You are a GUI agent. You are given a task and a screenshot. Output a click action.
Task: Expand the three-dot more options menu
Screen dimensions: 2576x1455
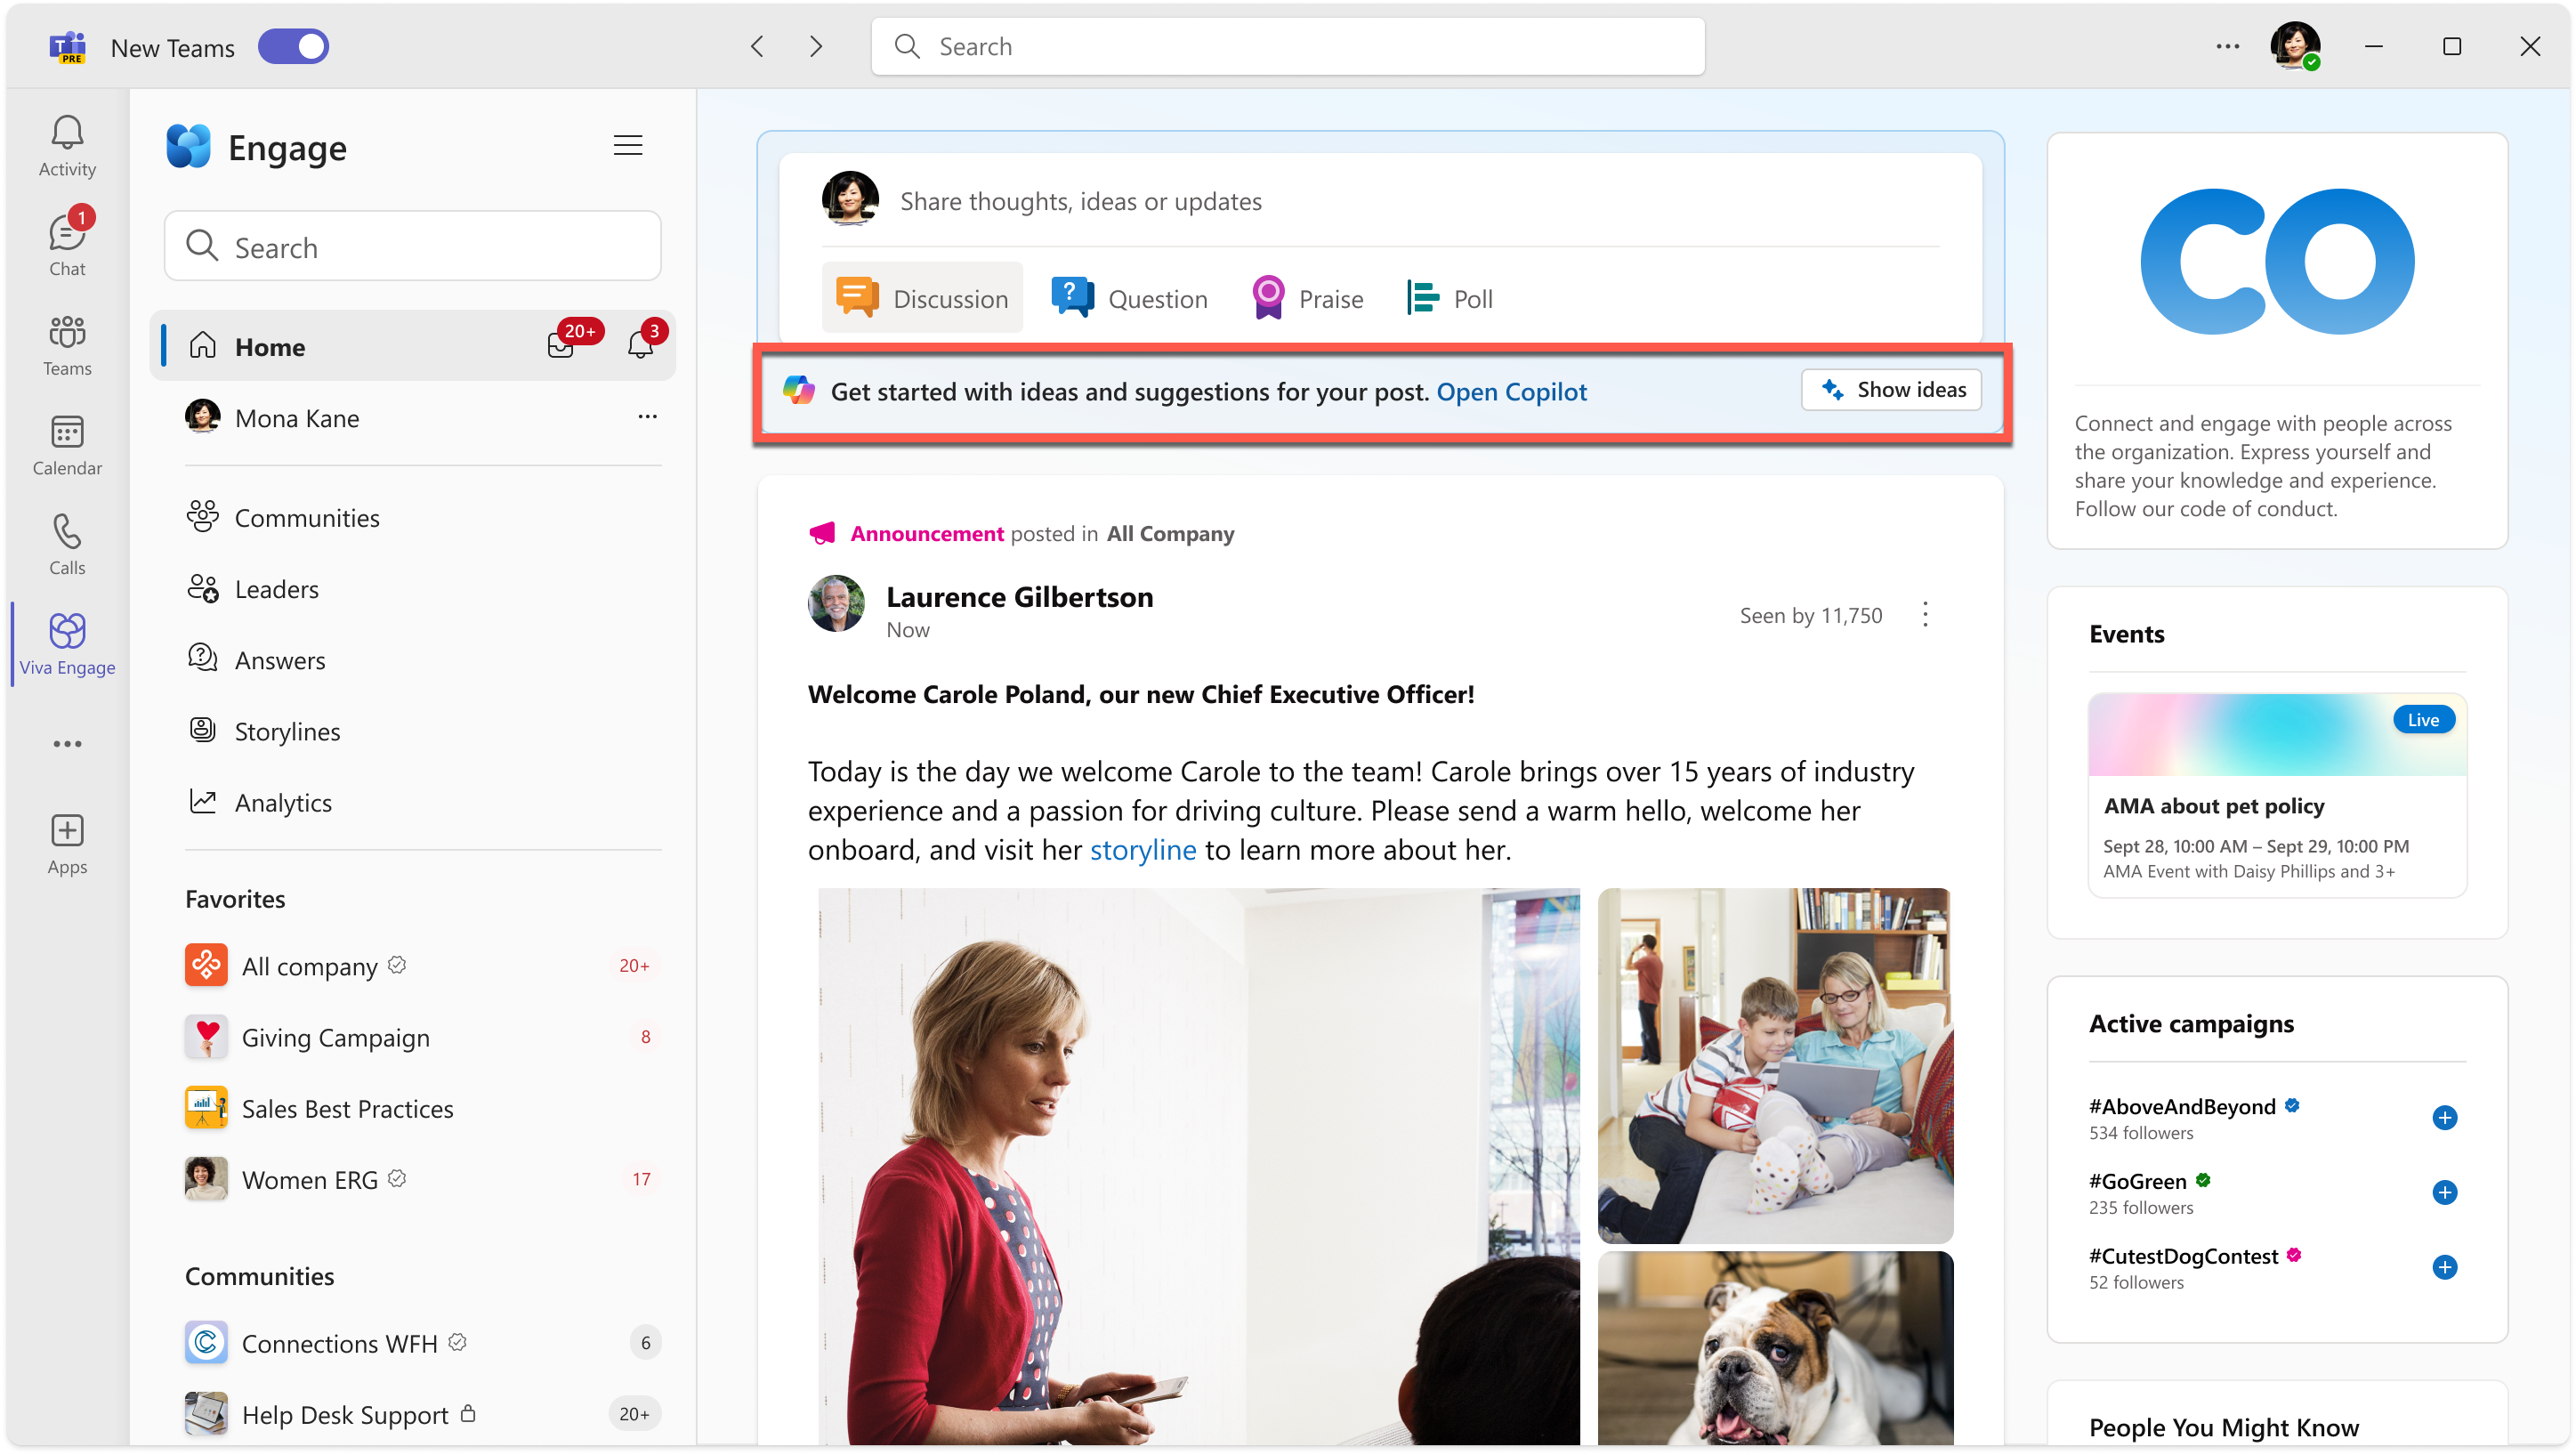pyautogui.click(x=2227, y=48)
